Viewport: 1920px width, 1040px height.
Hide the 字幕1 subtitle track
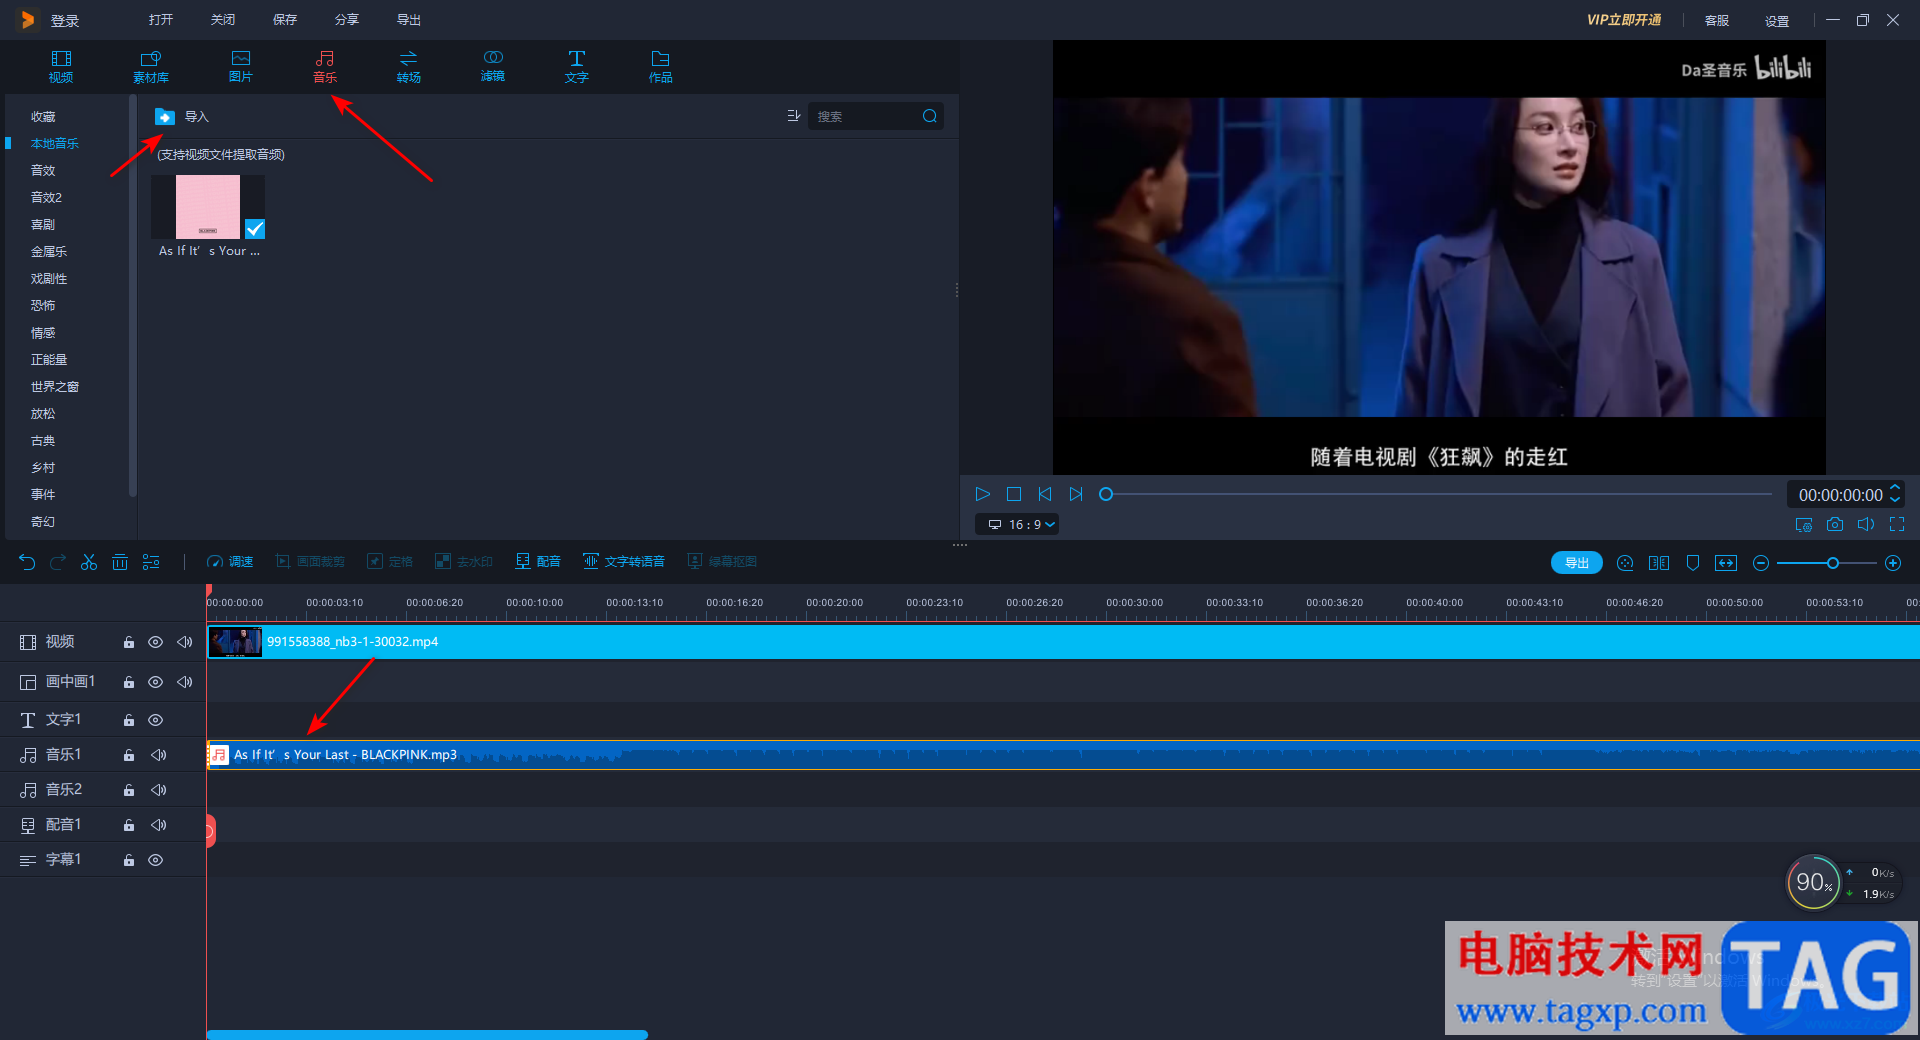click(x=156, y=860)
